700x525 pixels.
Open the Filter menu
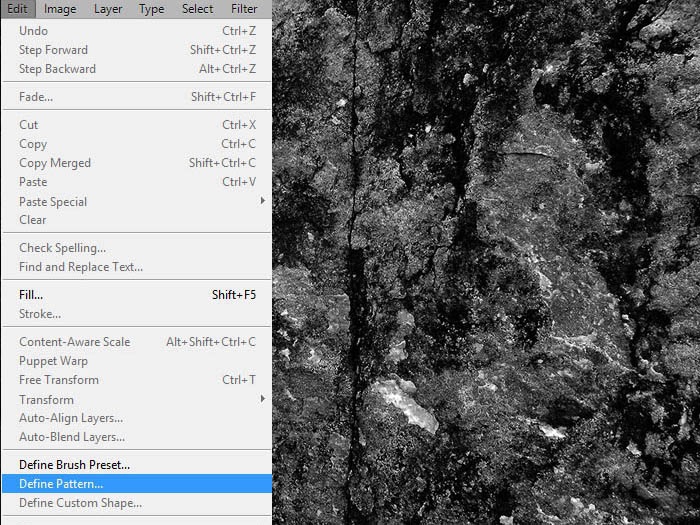click(244, 9)
